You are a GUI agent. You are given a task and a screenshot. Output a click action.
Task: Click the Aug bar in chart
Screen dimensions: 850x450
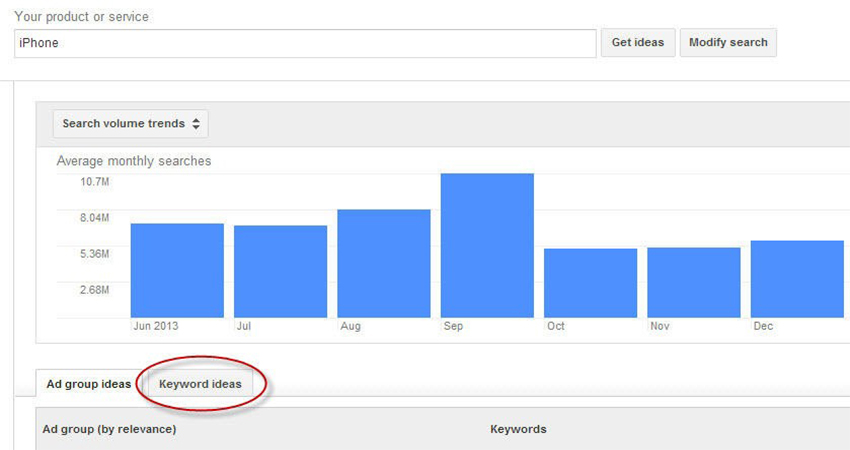(384, 263)
